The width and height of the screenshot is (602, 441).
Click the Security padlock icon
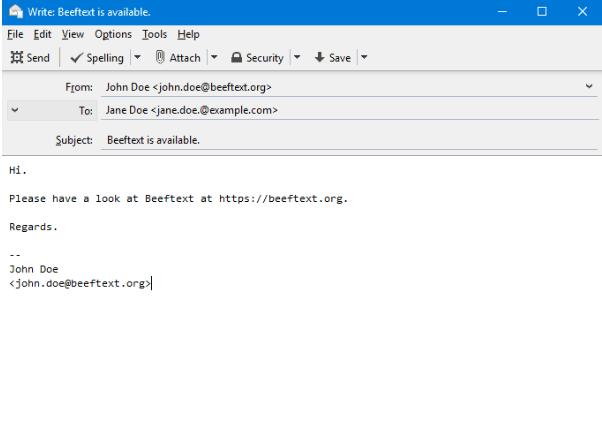(236, 58)
